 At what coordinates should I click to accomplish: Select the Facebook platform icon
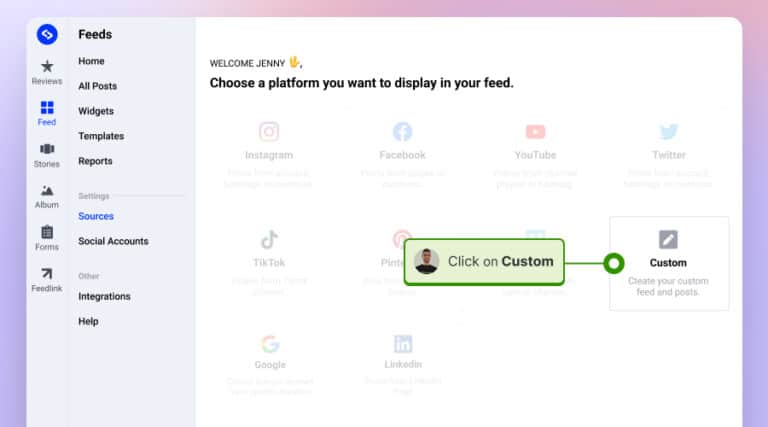tap(402, 132)
